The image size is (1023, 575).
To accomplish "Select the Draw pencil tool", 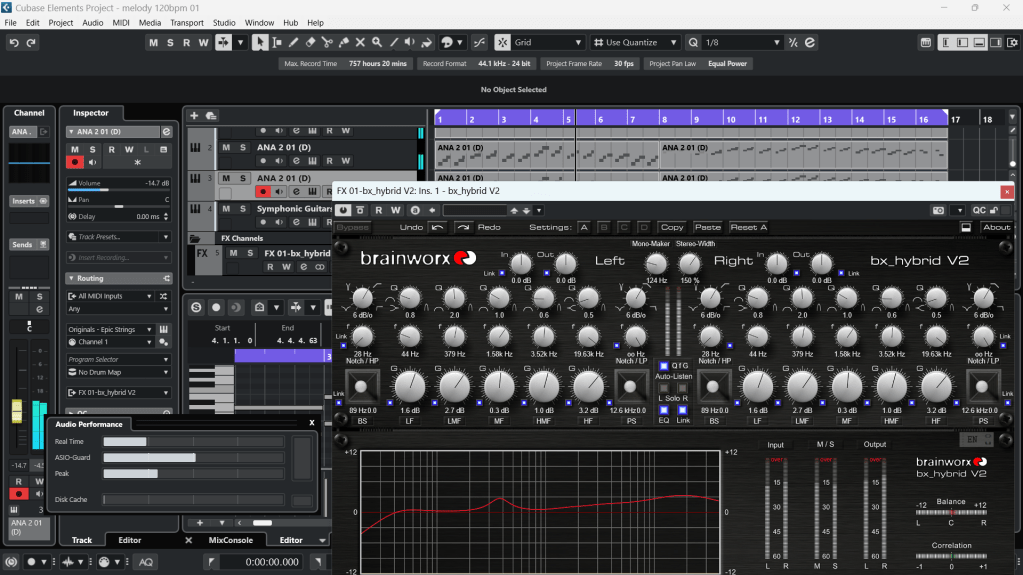I will coord(293,43).
